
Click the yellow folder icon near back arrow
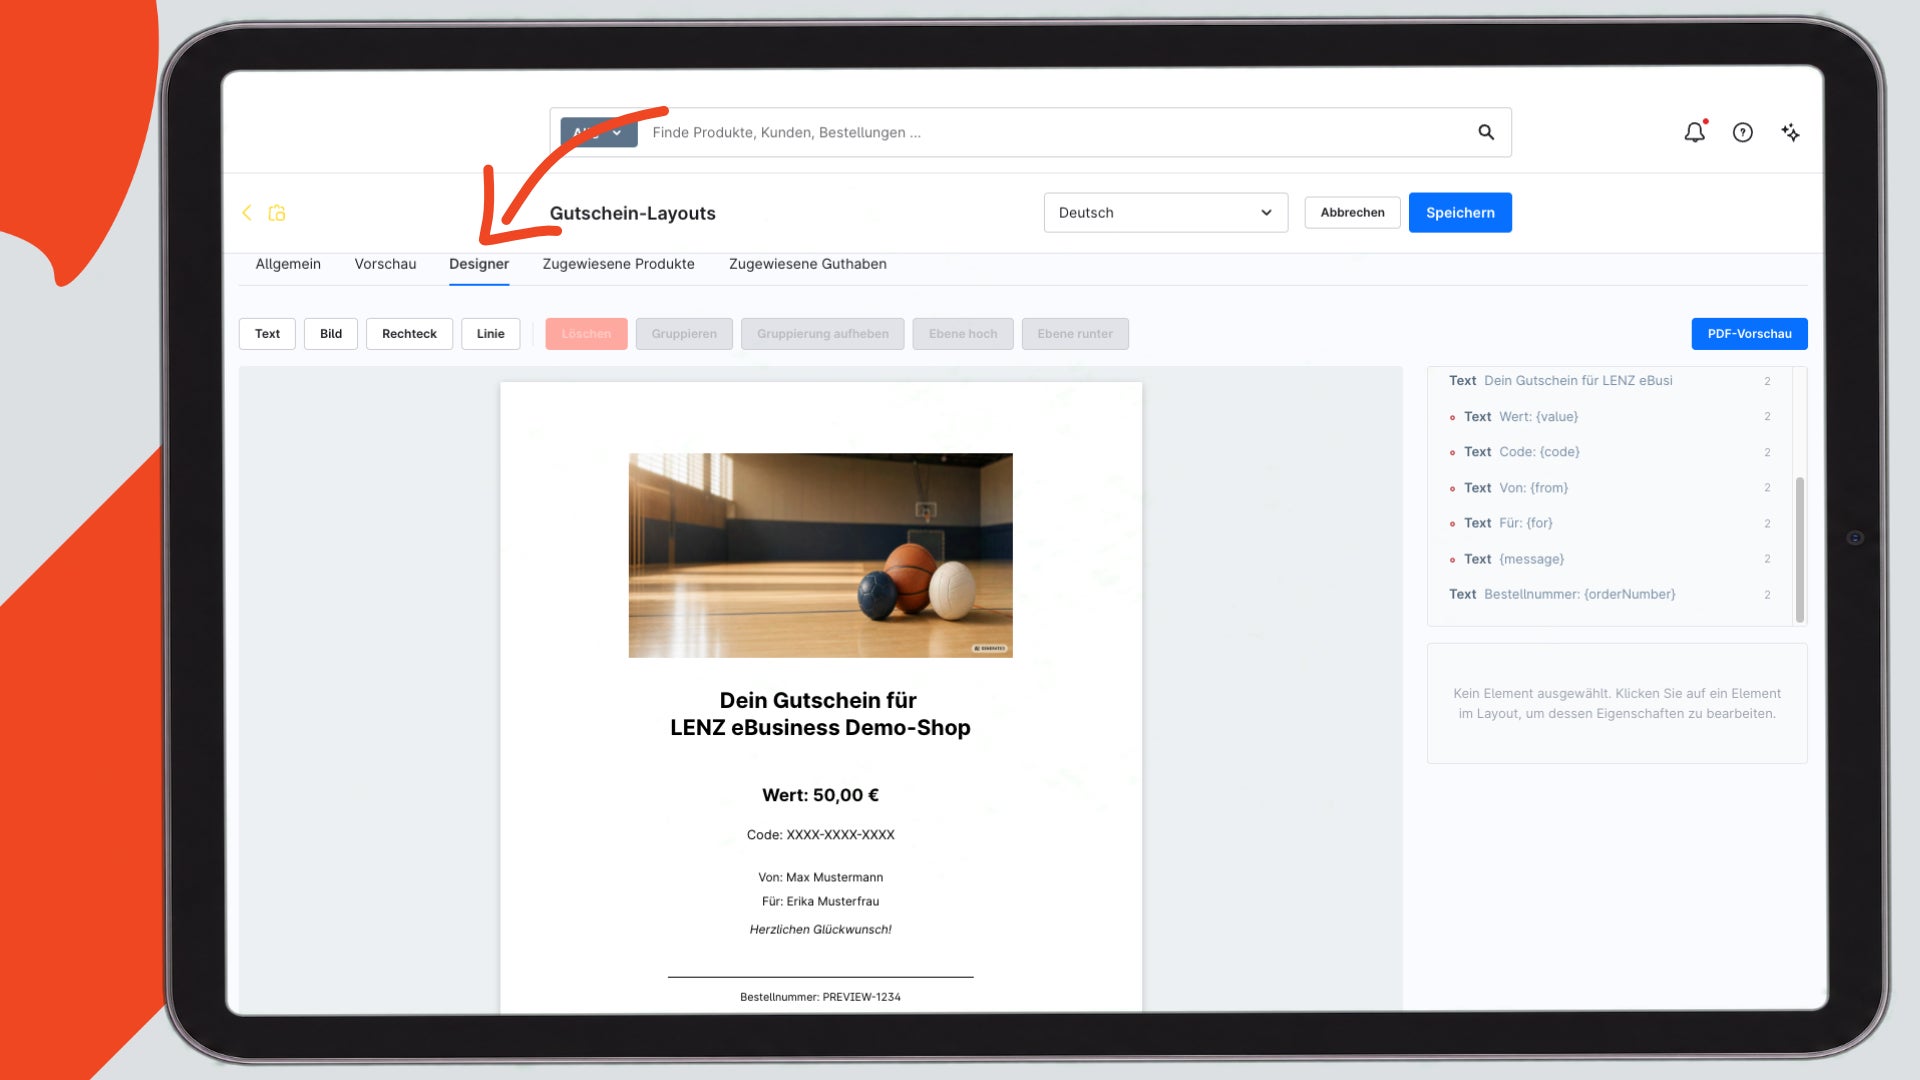coord(277,213)
